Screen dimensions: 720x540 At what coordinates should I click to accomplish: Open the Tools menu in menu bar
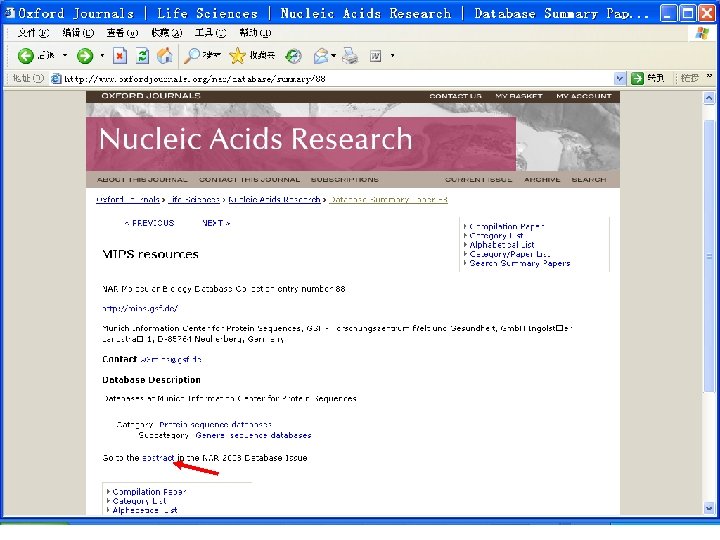click(210, 33)
